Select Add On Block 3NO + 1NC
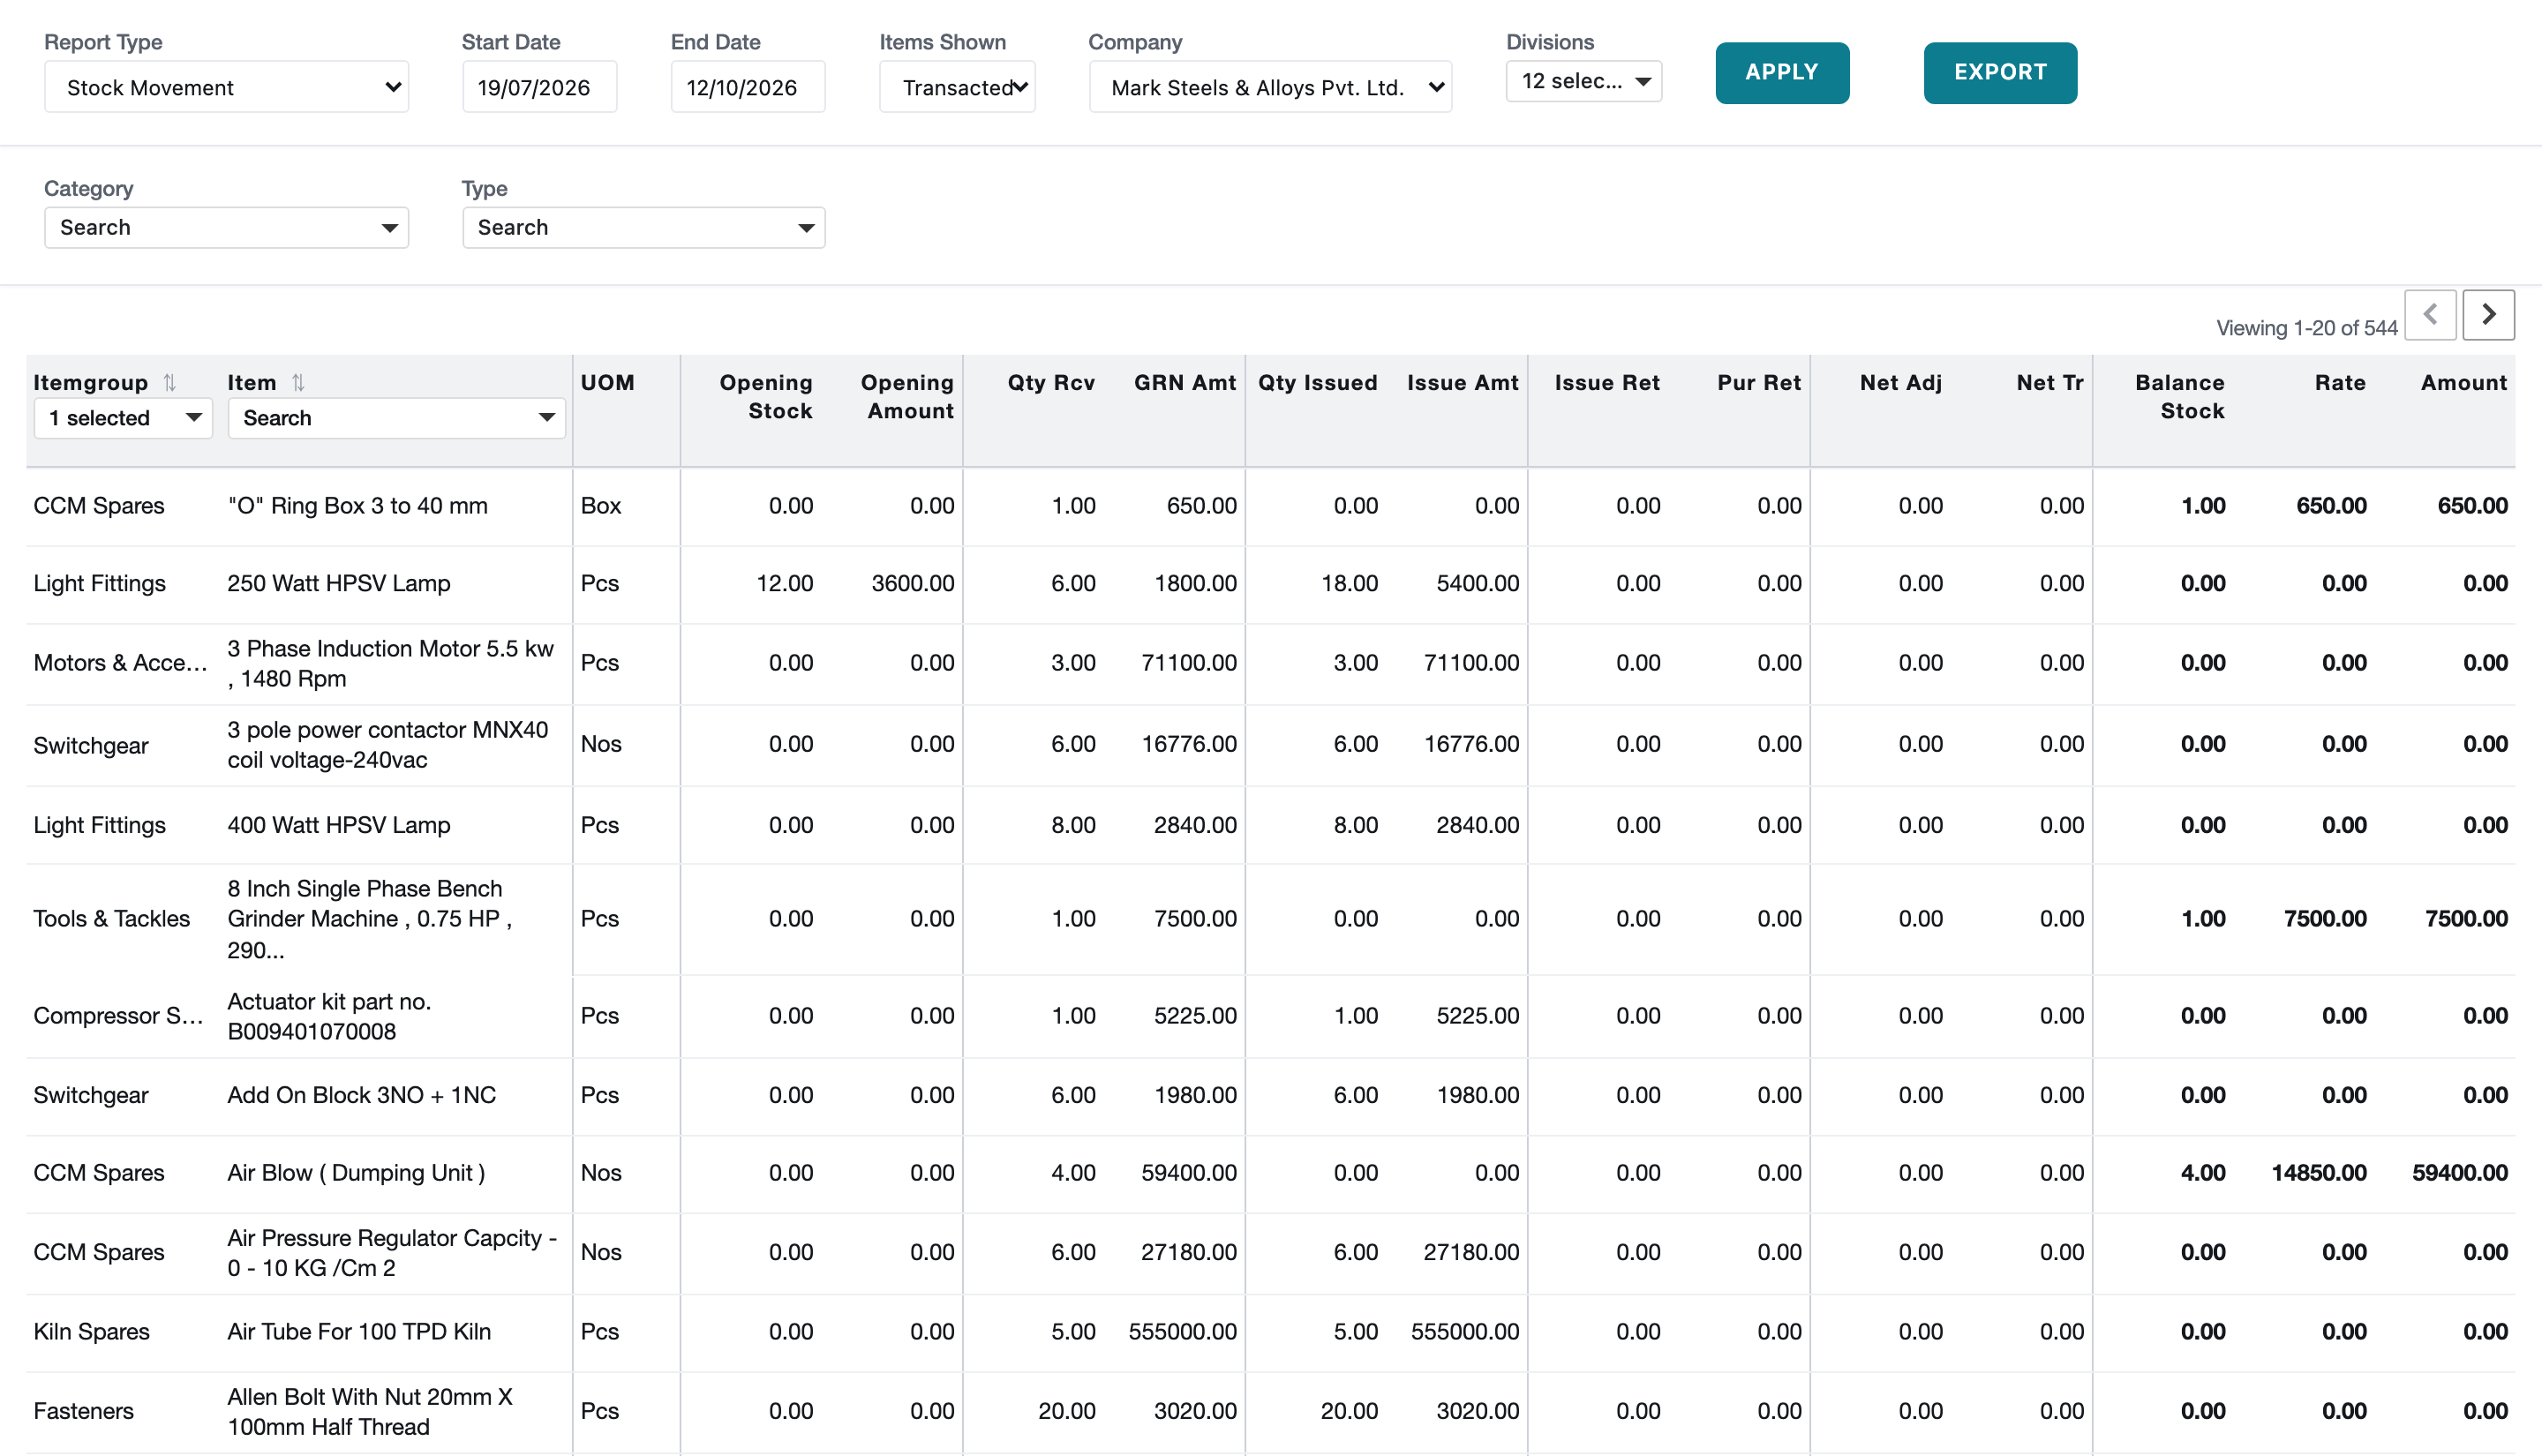This screenshot has width=2542, height=1456. [362, 1096]
